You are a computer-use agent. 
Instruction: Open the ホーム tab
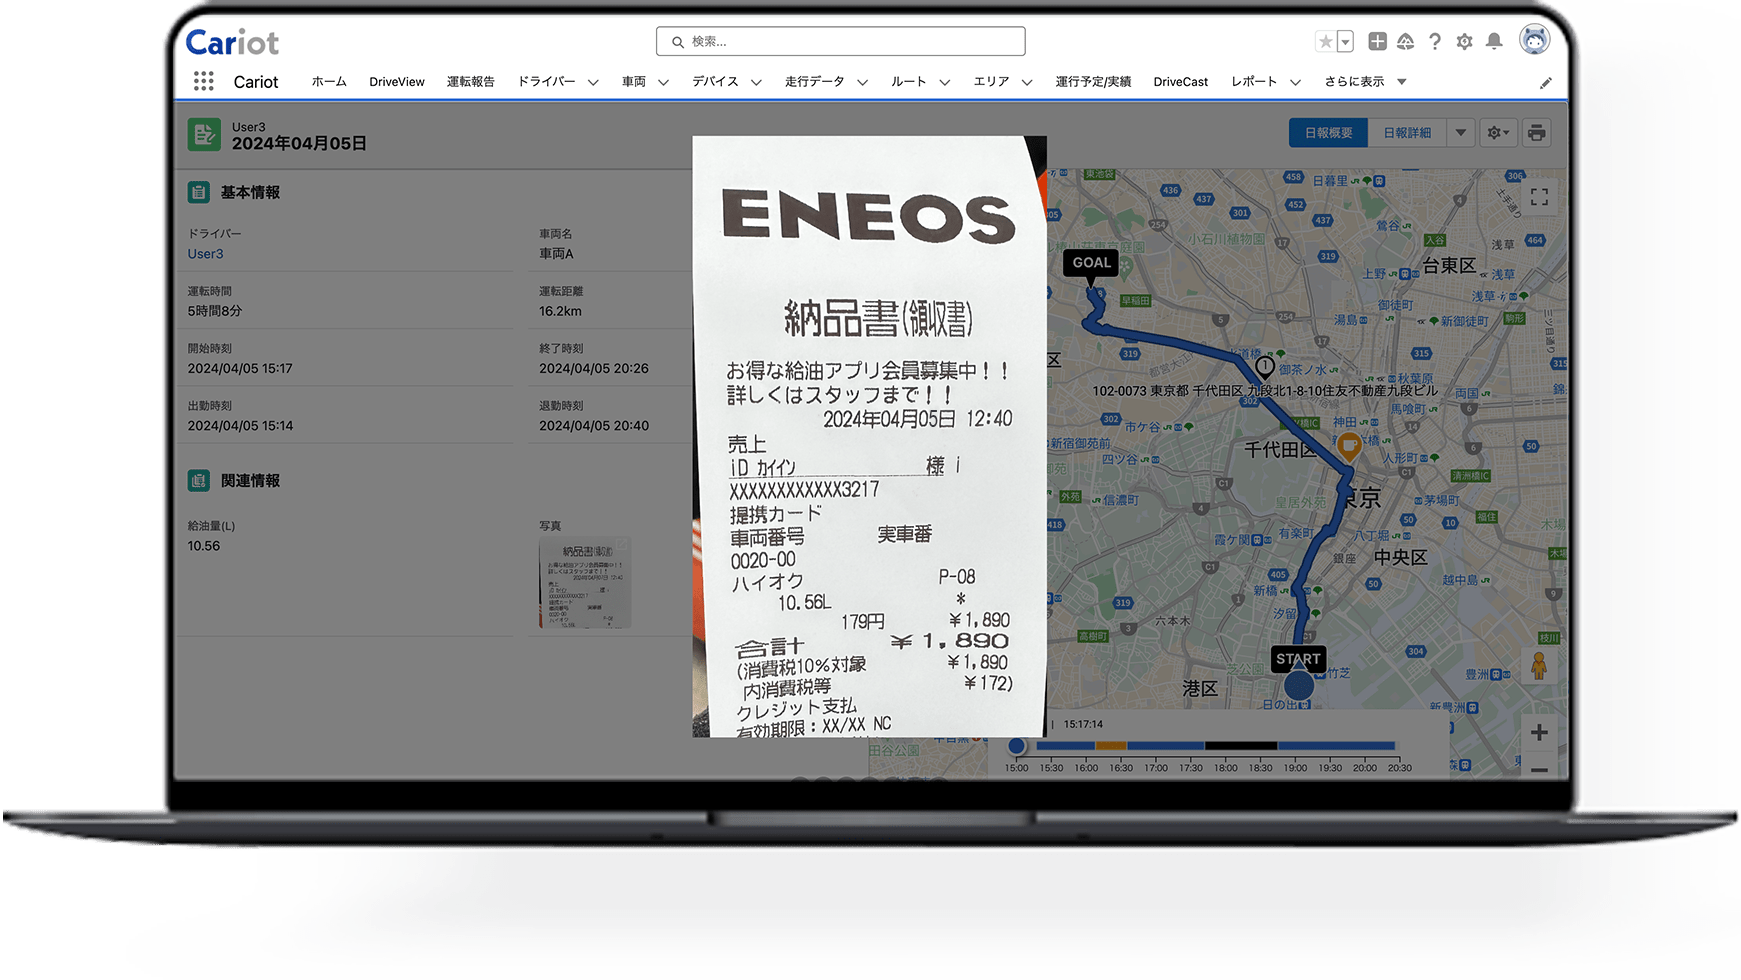pyautogui.click(x=329, y=82)
